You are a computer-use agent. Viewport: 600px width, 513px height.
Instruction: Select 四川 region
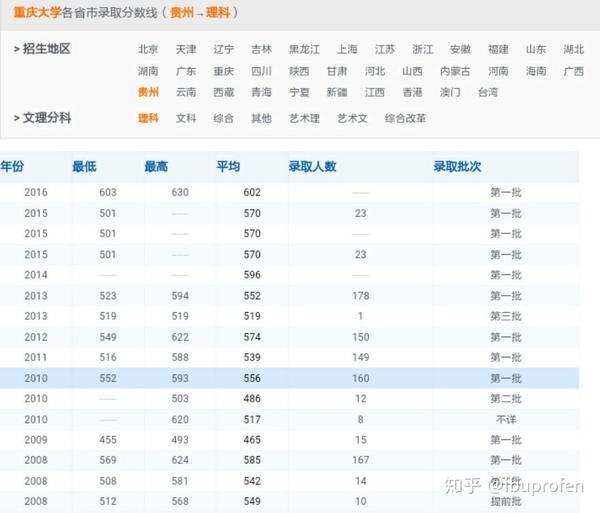coord(261,71)
